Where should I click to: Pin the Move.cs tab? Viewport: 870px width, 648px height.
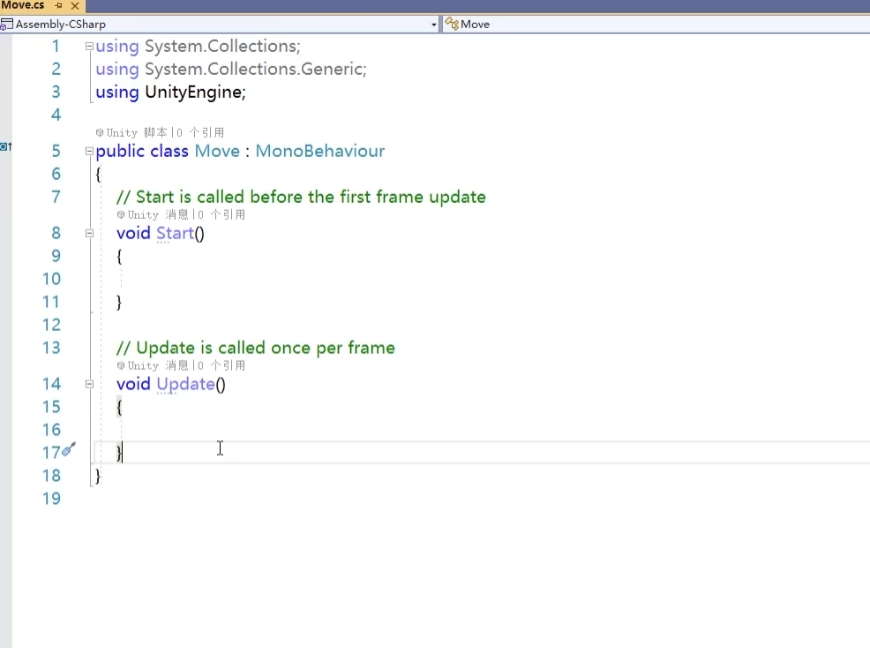coord(59,6)
